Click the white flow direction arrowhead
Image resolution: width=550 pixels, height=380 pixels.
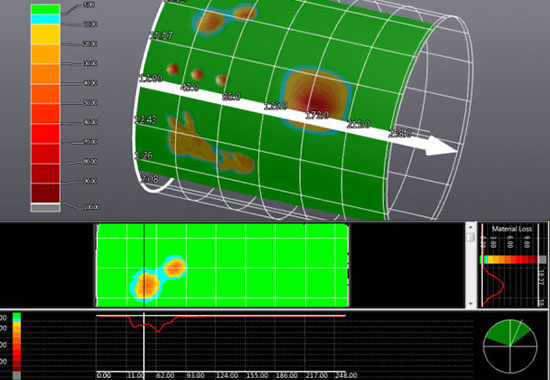441,146
